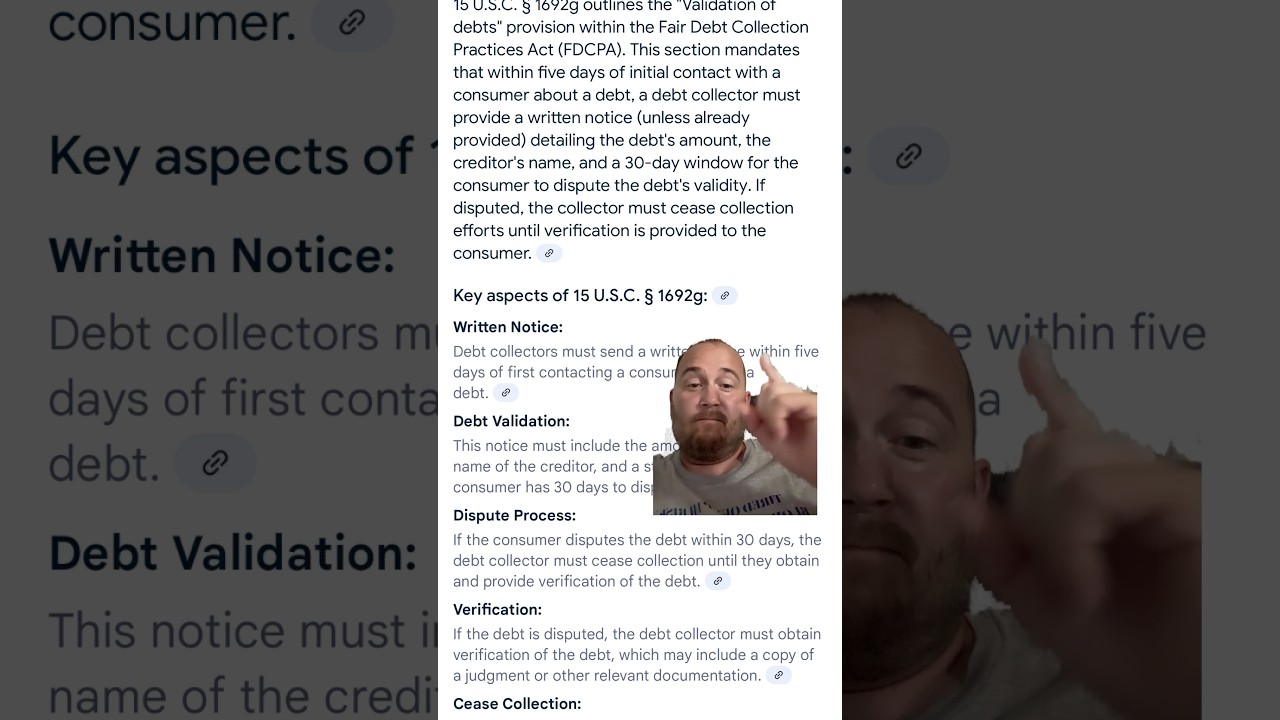Click the large blurred link icon beside 'consumer.'
The height and width of the screenshot is (720, 1280).
(x=352, y=22)
